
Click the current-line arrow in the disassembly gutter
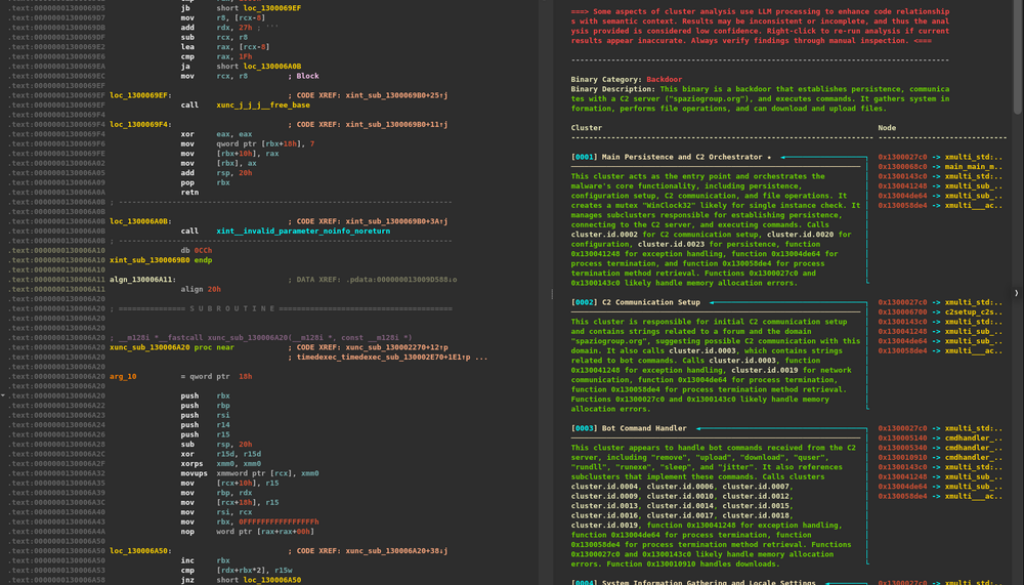tap(4, 396)
